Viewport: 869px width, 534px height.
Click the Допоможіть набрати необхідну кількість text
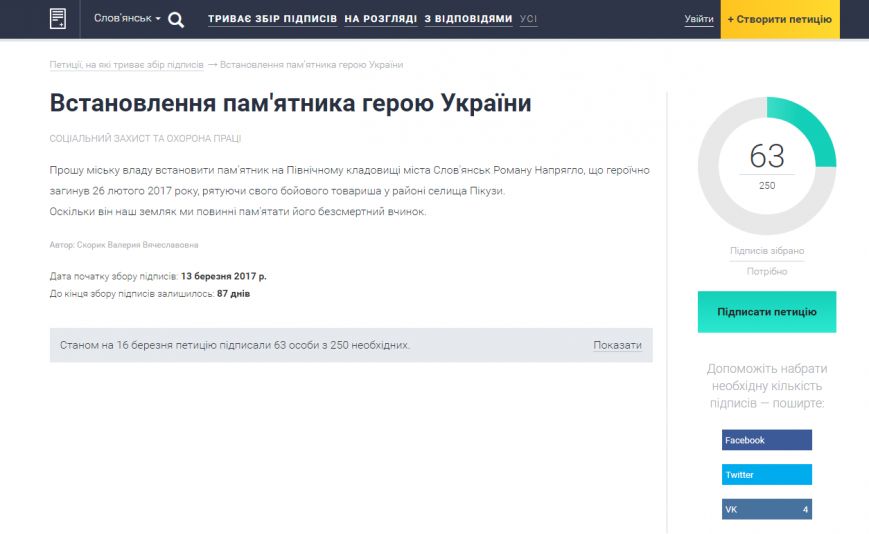(x=766, y=386)
